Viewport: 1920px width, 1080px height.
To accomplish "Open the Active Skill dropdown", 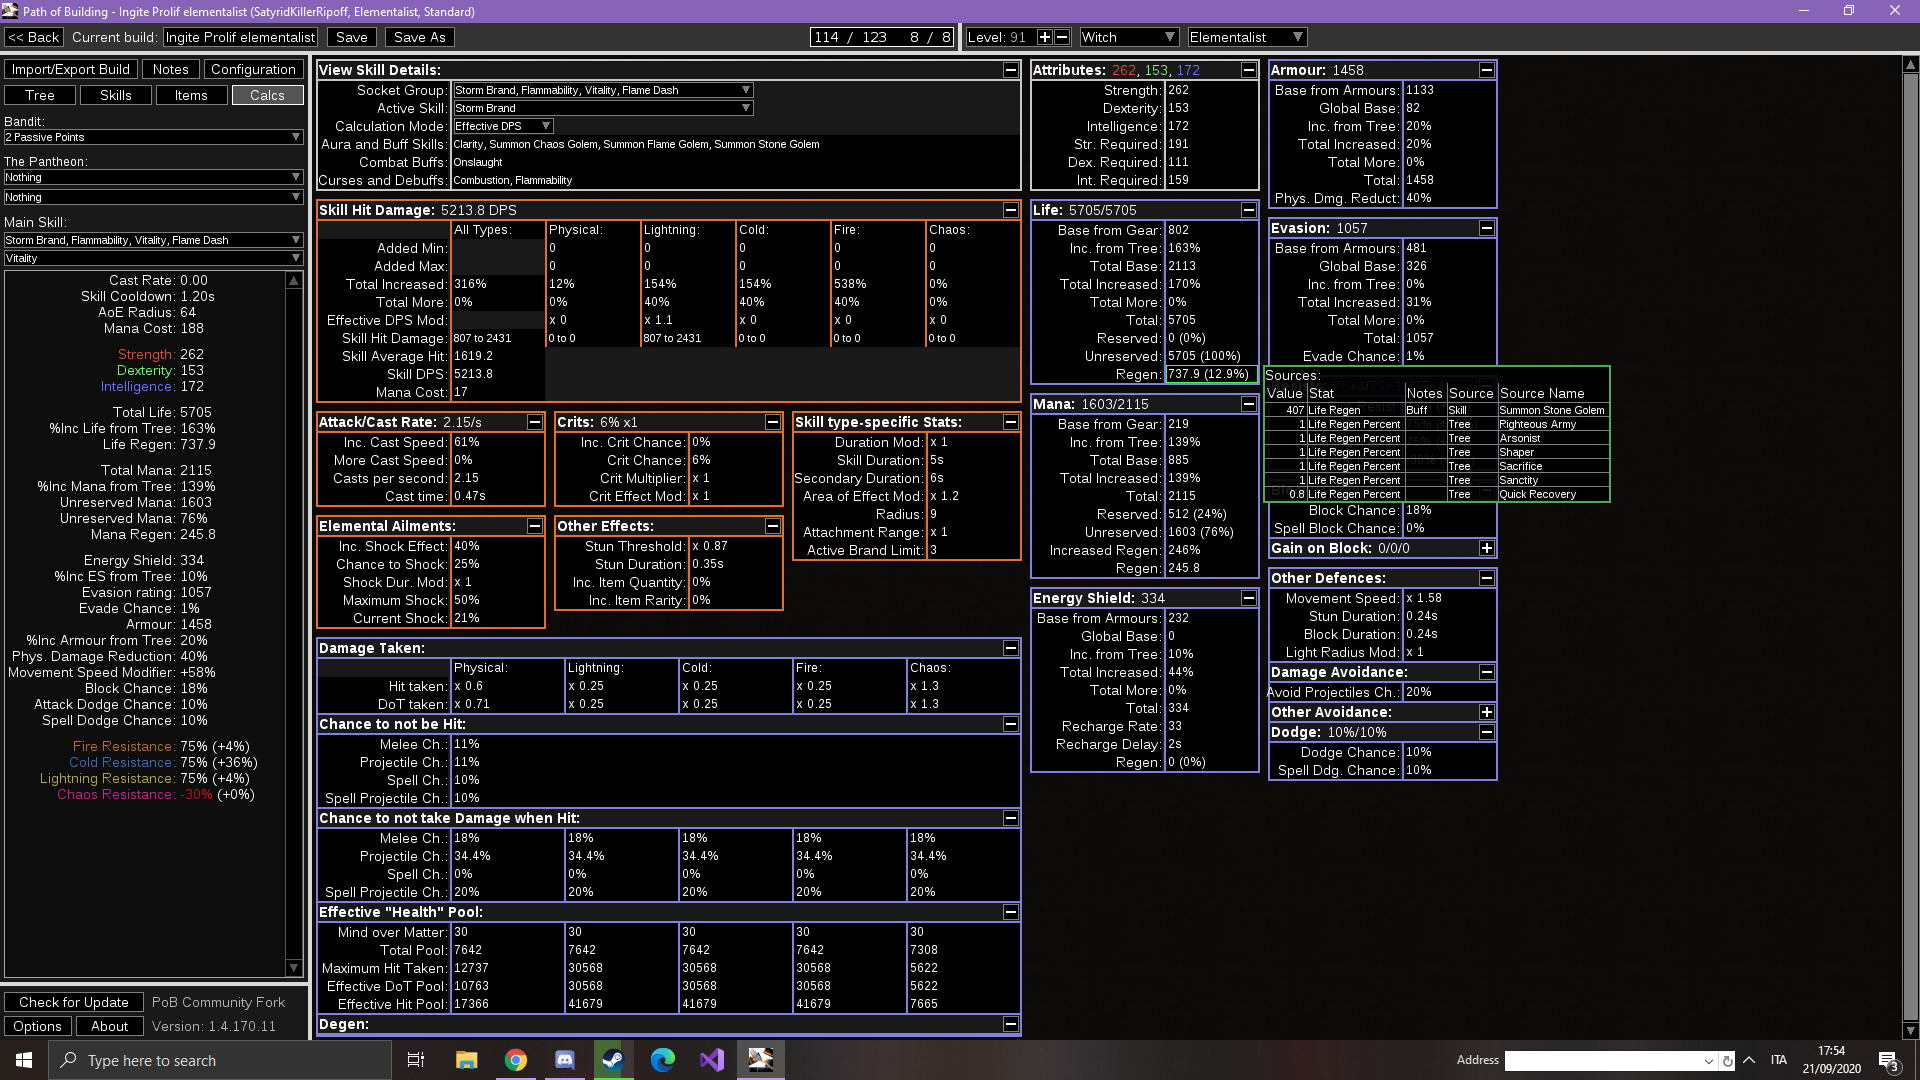I will coord(603,108).
